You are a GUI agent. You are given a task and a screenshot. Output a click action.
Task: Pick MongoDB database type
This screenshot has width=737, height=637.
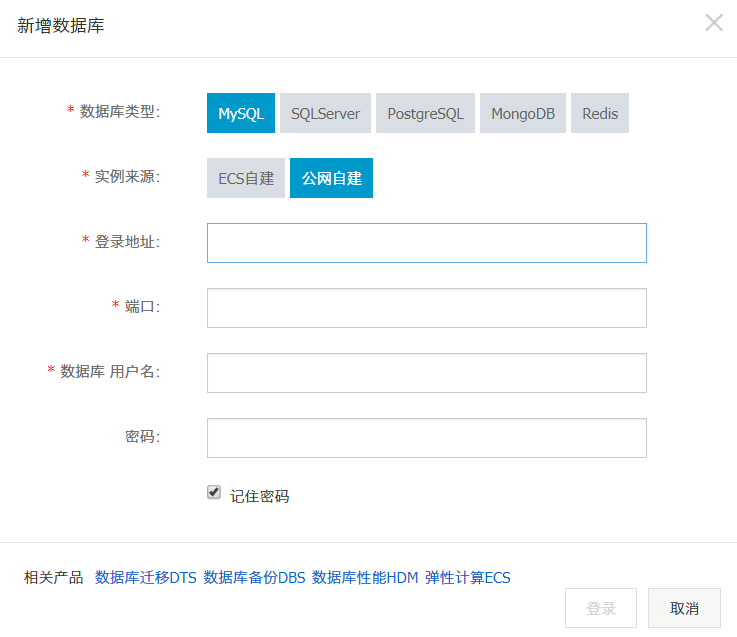pyautogui.click(x=523, y=113)
